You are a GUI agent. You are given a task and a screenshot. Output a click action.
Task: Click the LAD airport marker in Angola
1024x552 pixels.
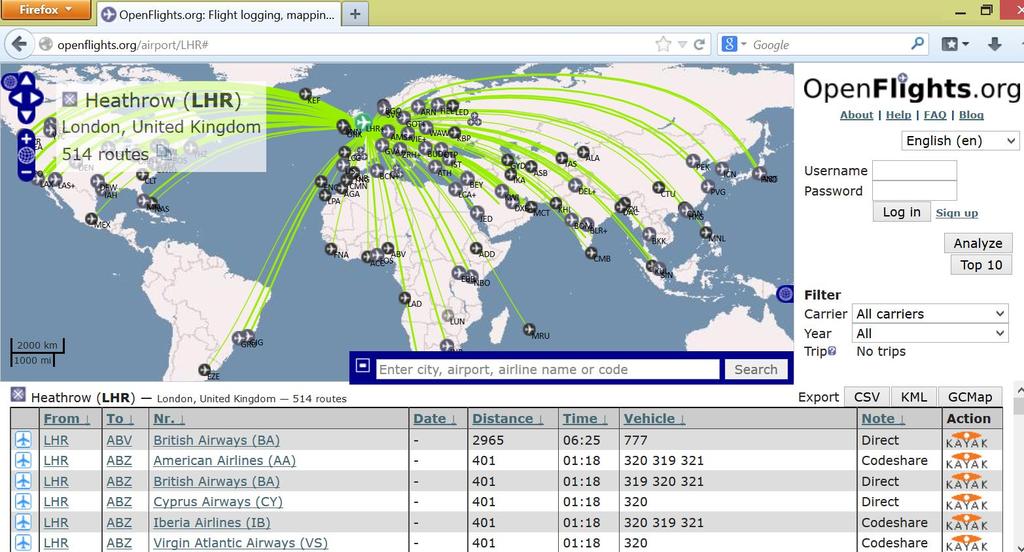point(405,299)
